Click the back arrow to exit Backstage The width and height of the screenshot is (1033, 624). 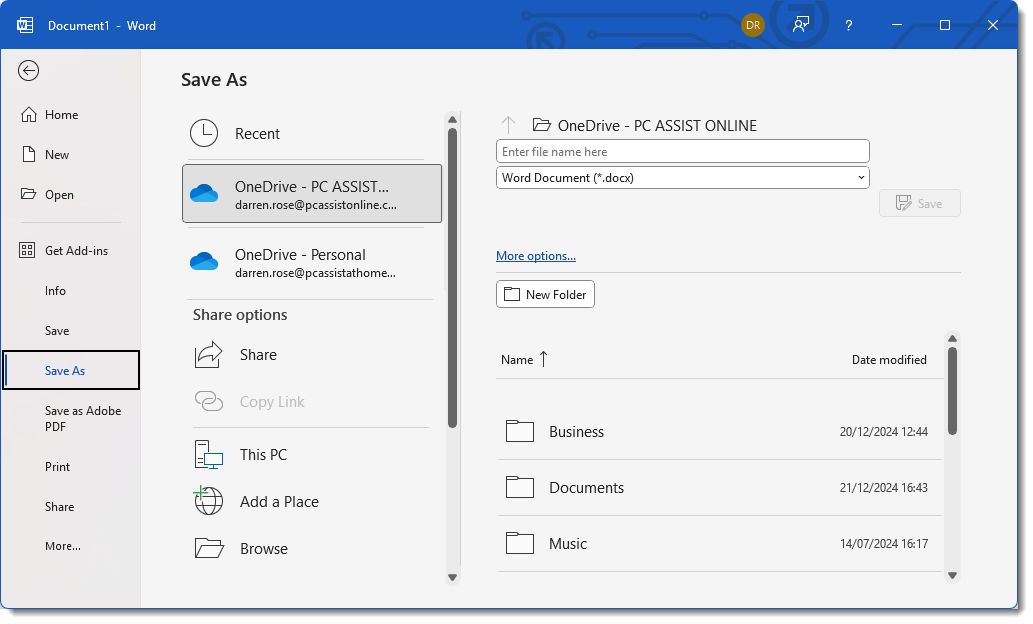coord(29,70)
